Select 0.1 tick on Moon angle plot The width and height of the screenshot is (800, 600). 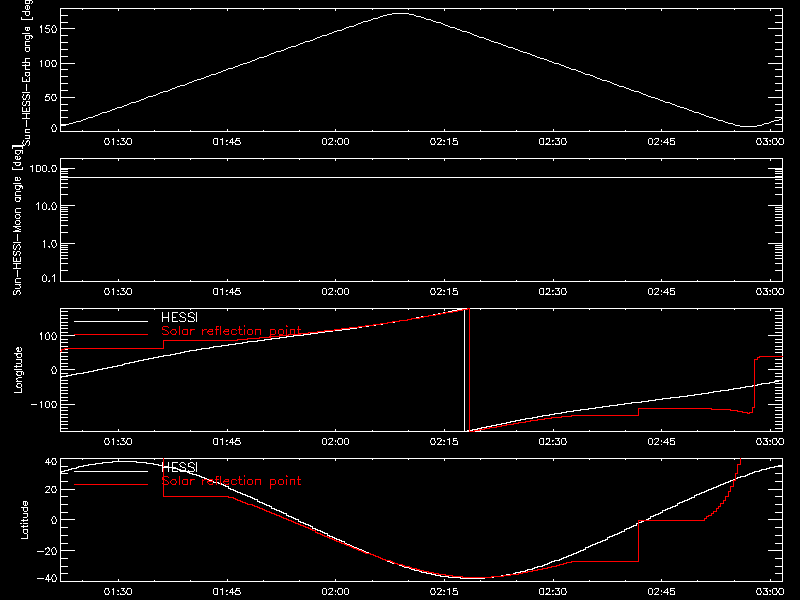tap(49, 278)
